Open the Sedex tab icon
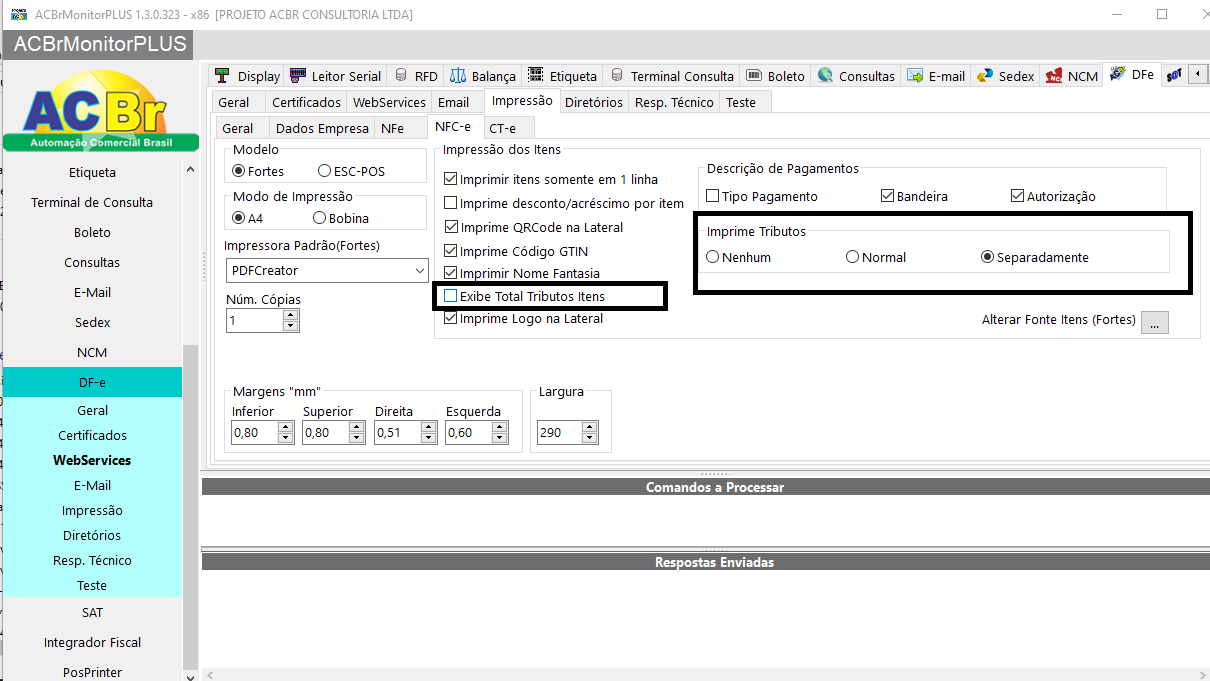This screenshot has width=1210, height=681. (x=985, y=75)
